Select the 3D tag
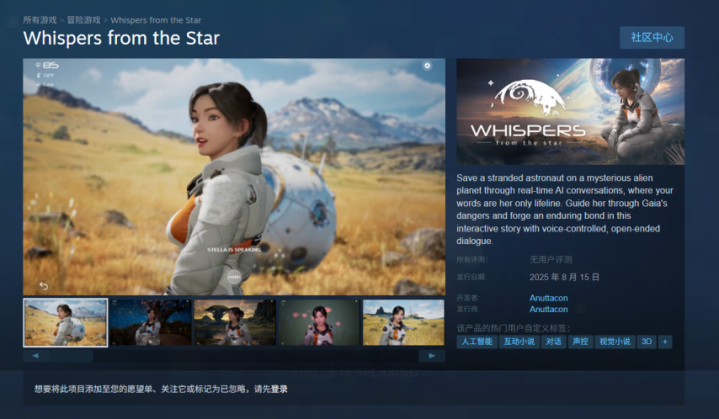The height and width of the screenshot is (419, 719). 647,342
